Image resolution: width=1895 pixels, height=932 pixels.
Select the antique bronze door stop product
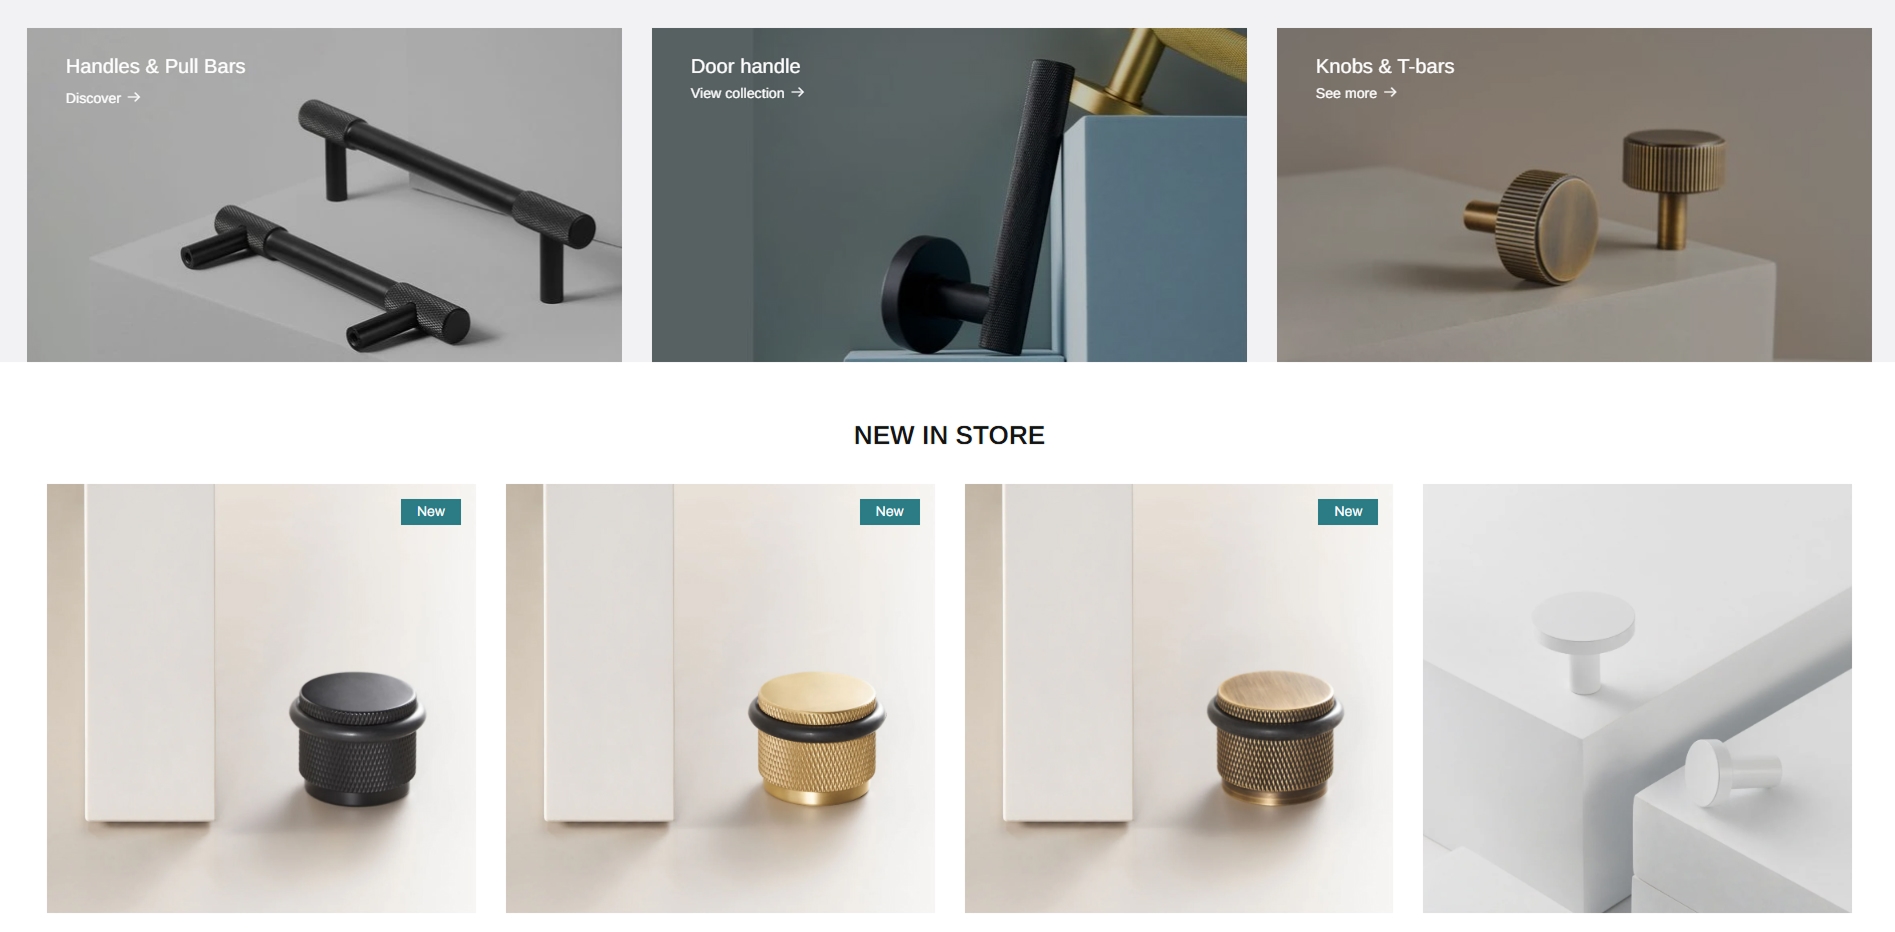(1179, 698)
